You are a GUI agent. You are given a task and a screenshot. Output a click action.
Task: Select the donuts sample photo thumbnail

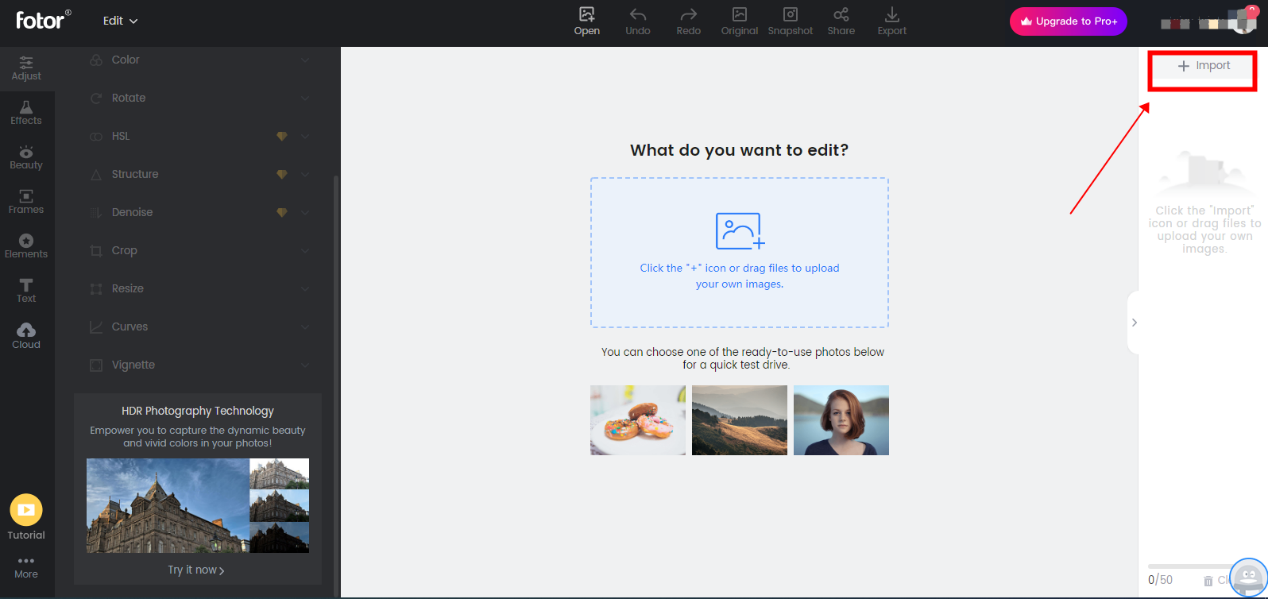[637, 420]
